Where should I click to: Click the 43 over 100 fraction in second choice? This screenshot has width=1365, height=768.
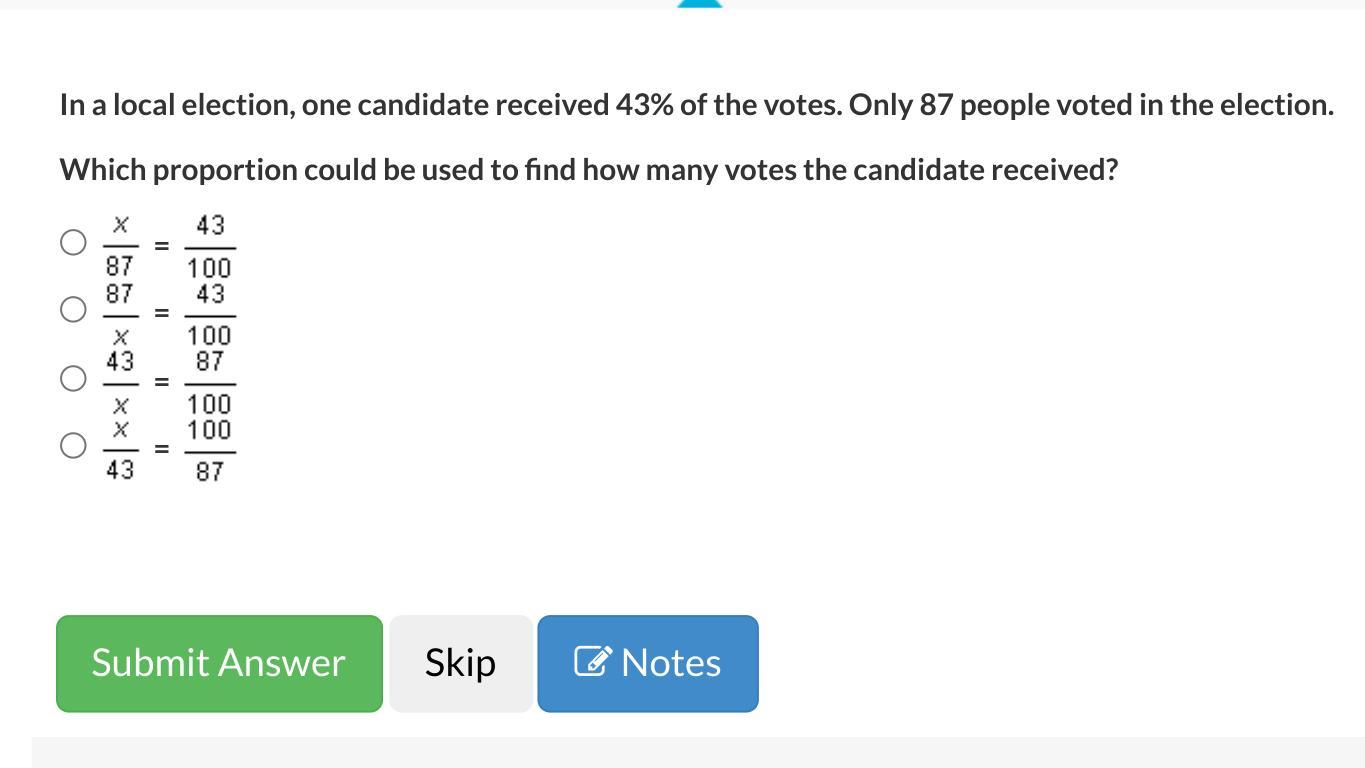(210, 314)
